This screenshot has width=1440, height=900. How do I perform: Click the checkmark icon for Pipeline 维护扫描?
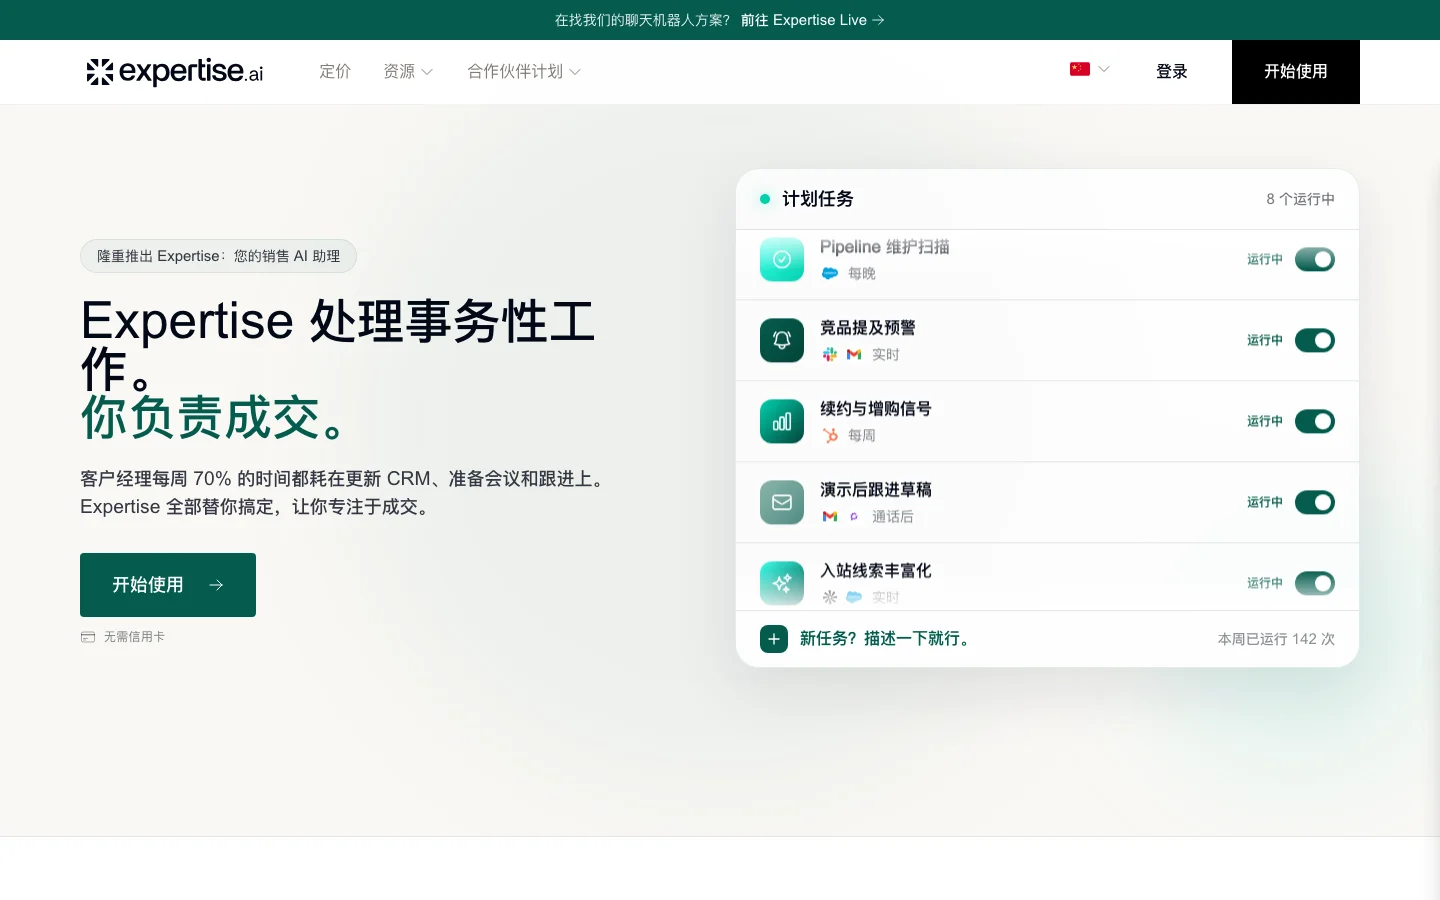(782, 260)
